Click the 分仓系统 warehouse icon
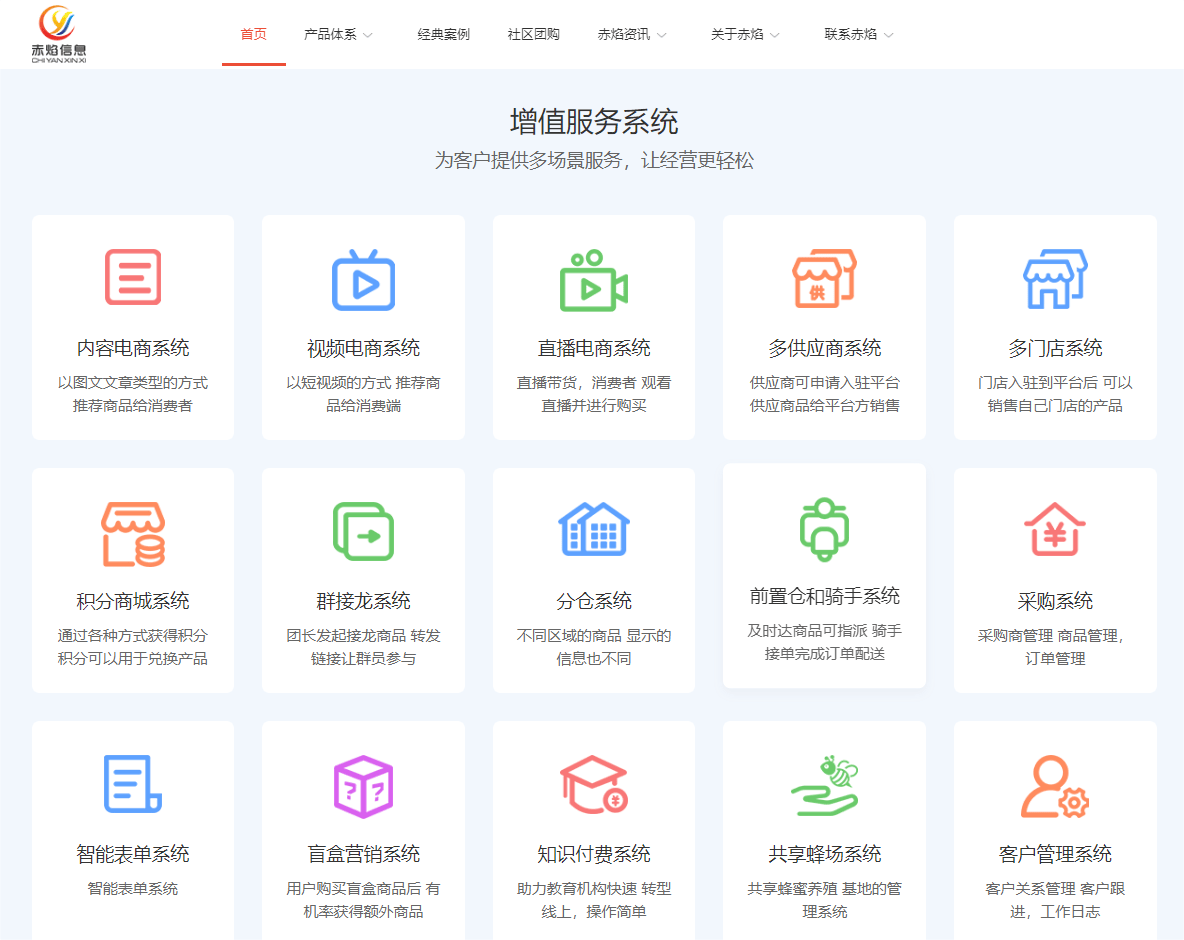 (x=593, y=529)
